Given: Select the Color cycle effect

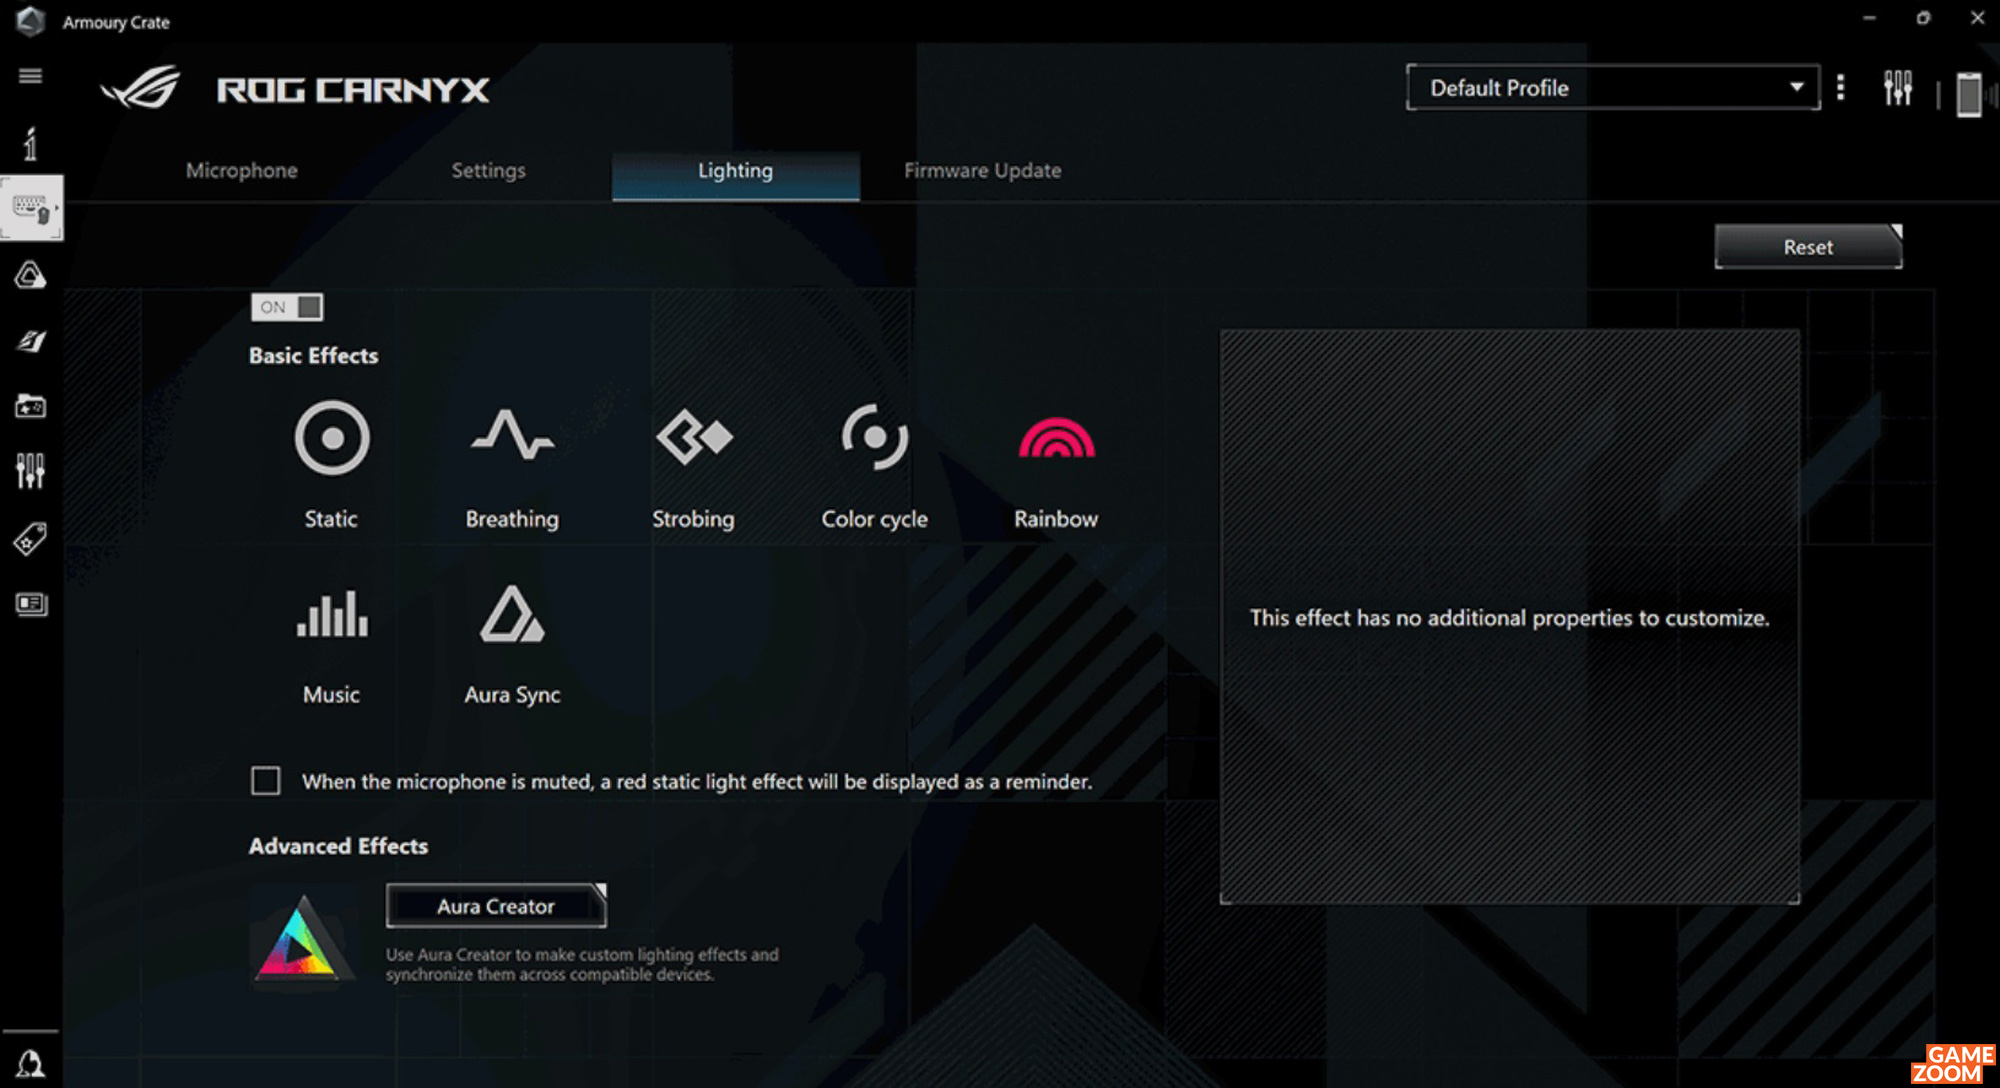Looking at the screenshot, I should coord(875,464).
